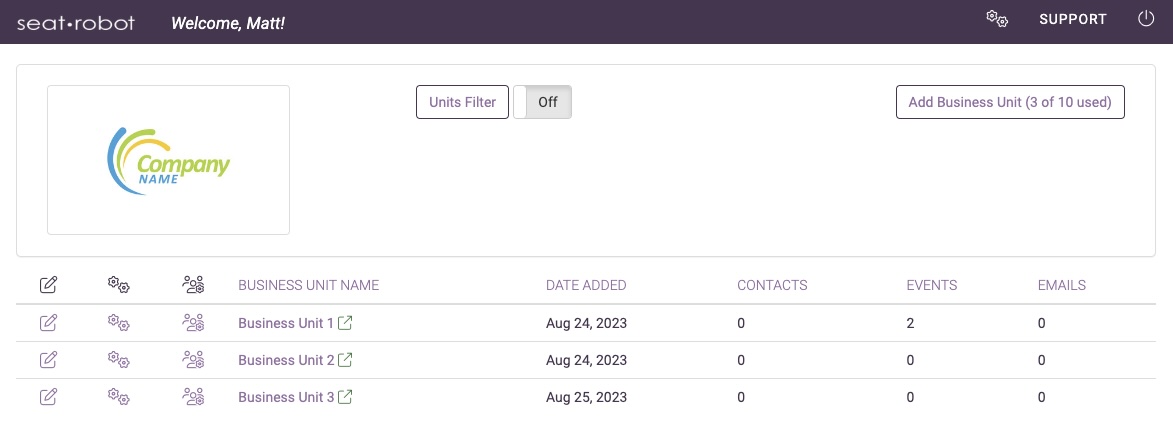Click external-link icon beside Business Unit 3
The width and height of the screenshot is (1173, 434).
coord(346,397)
